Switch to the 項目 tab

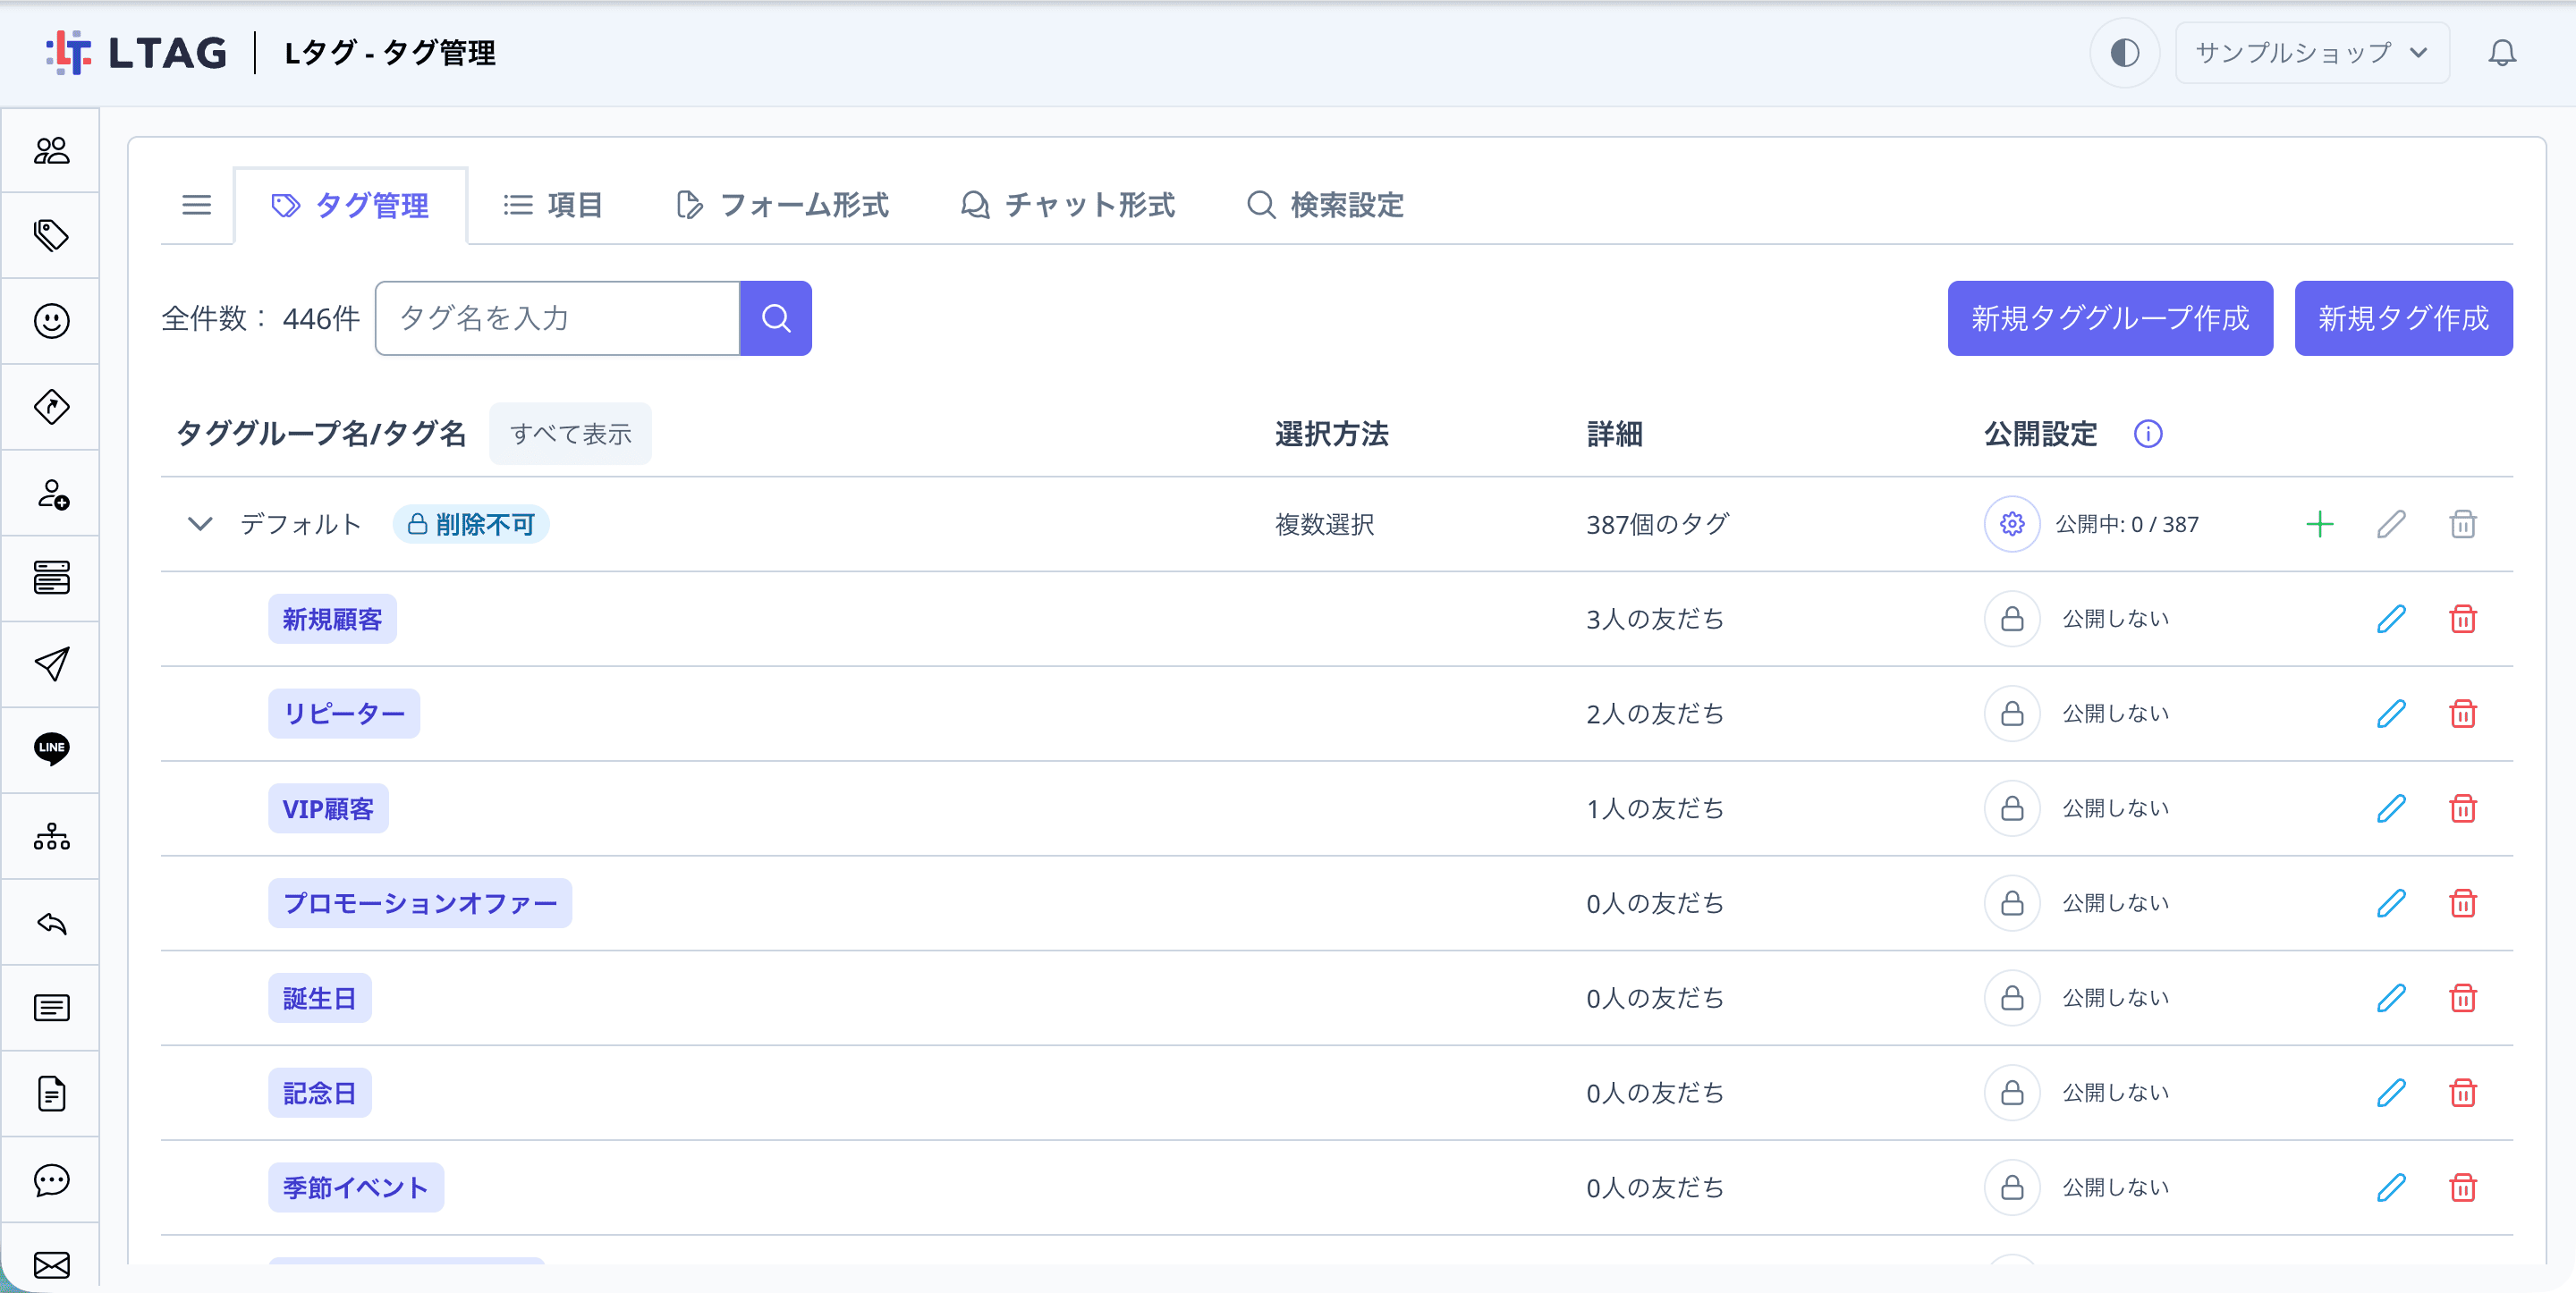tap(552, 206)
